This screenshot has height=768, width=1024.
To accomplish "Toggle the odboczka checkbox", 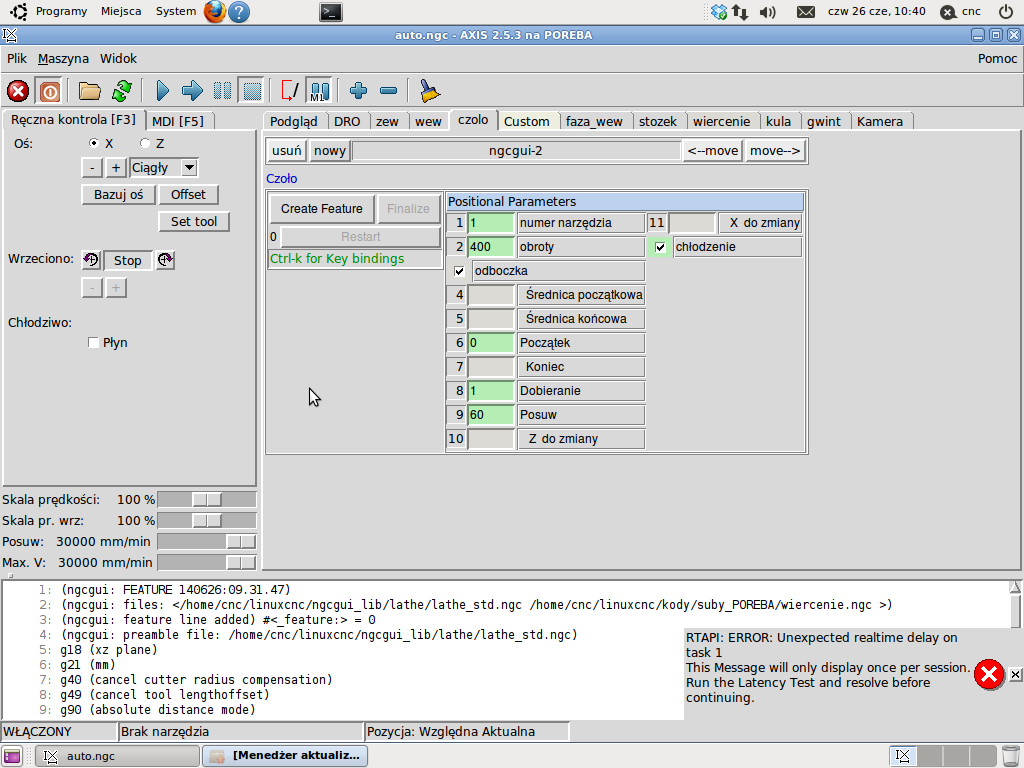I will pyautogui.click(x=459, y=271).
